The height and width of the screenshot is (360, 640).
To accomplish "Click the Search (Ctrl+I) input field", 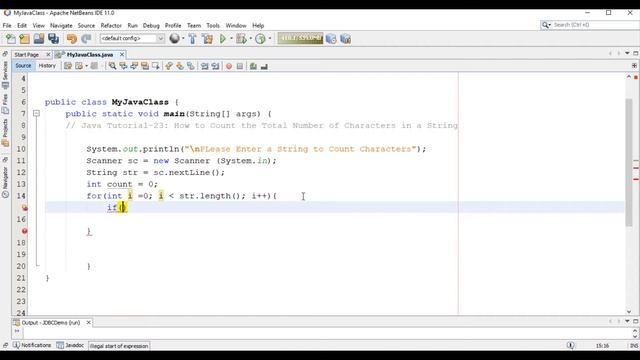I will click(595, 25).
